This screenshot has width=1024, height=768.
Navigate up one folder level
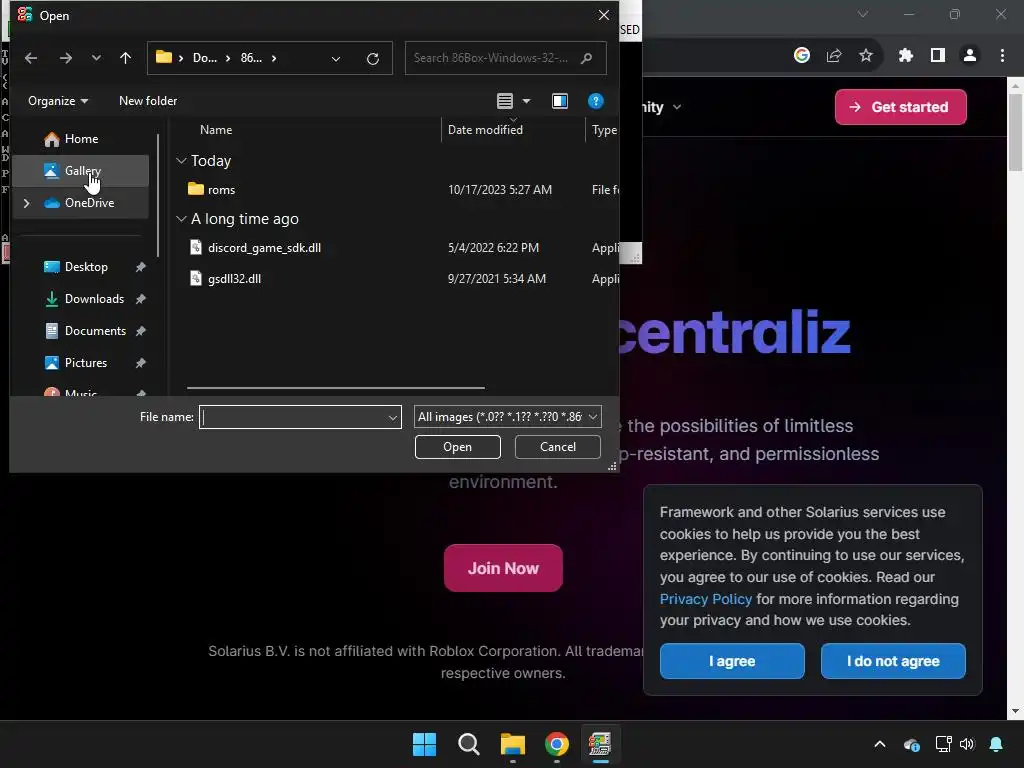125,58
